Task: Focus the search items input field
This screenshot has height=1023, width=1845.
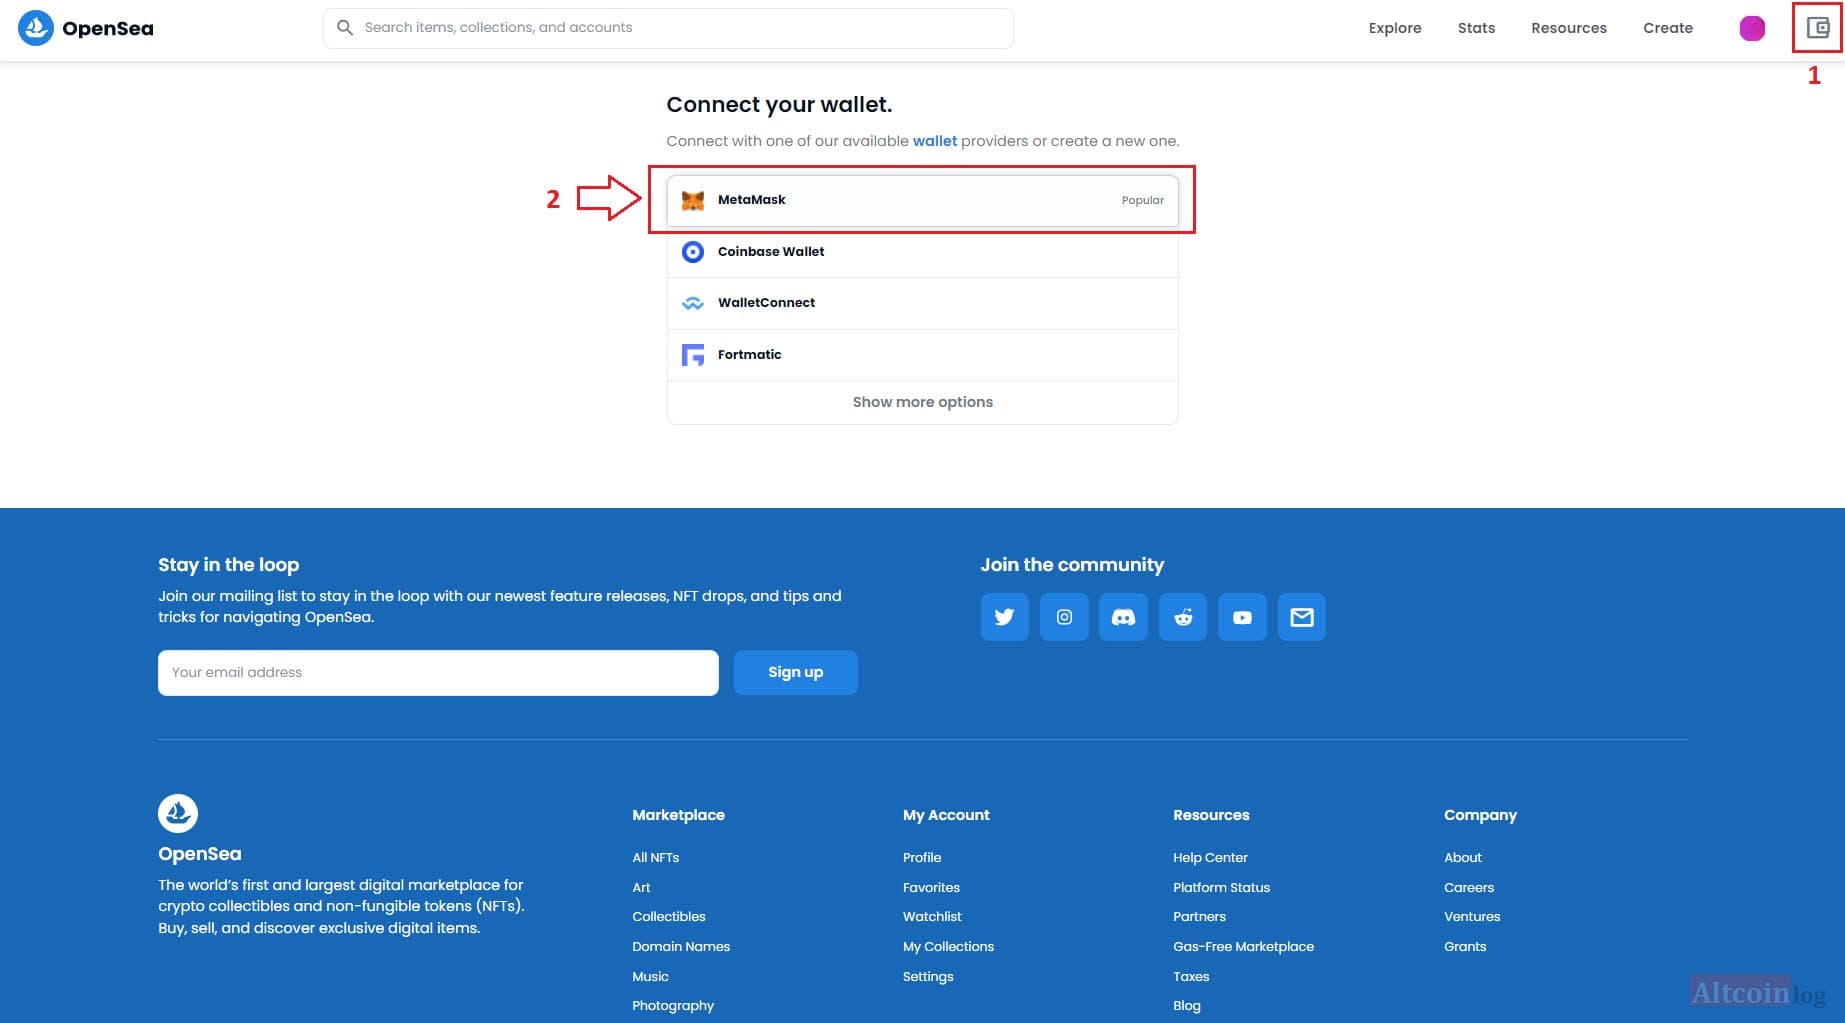Action: [668, 28]
